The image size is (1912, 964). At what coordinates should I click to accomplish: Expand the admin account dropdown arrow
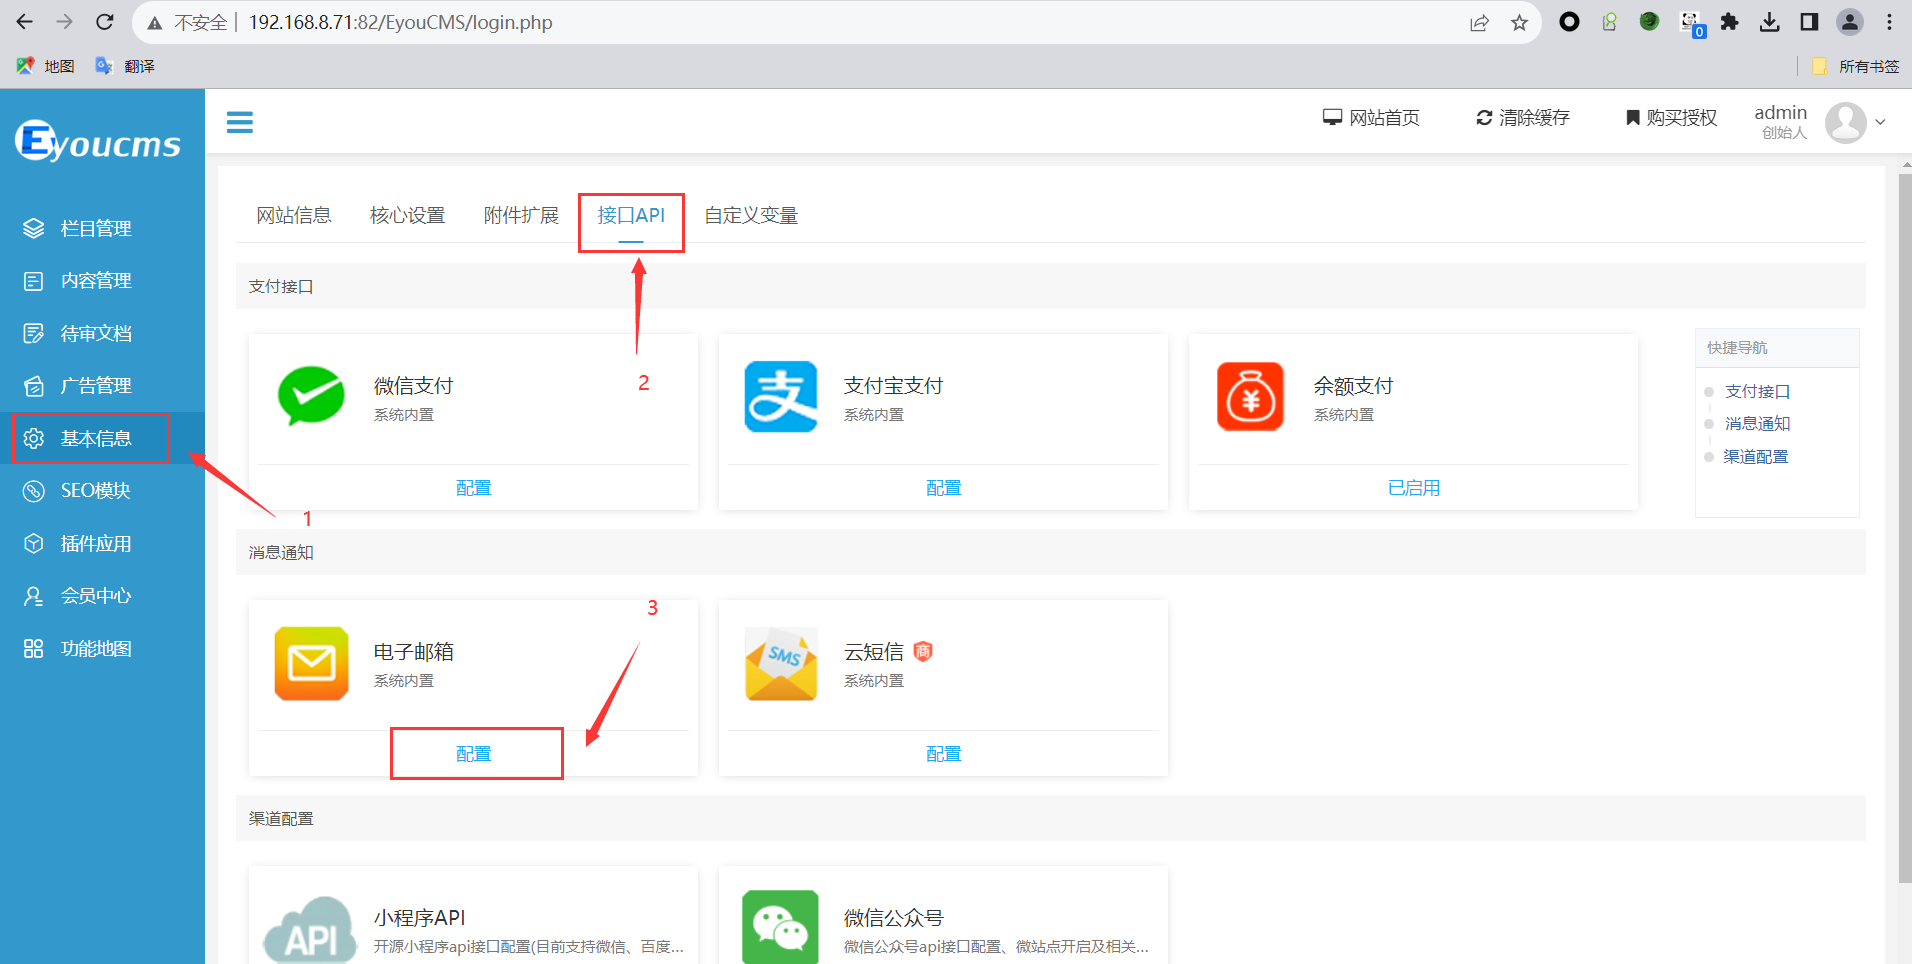coord(1880,122)
